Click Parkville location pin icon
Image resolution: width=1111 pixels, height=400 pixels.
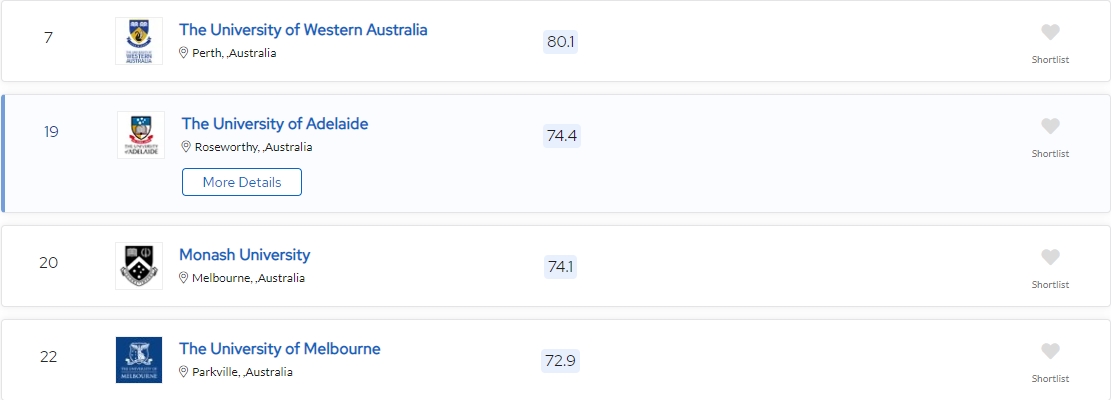[184, 372]
